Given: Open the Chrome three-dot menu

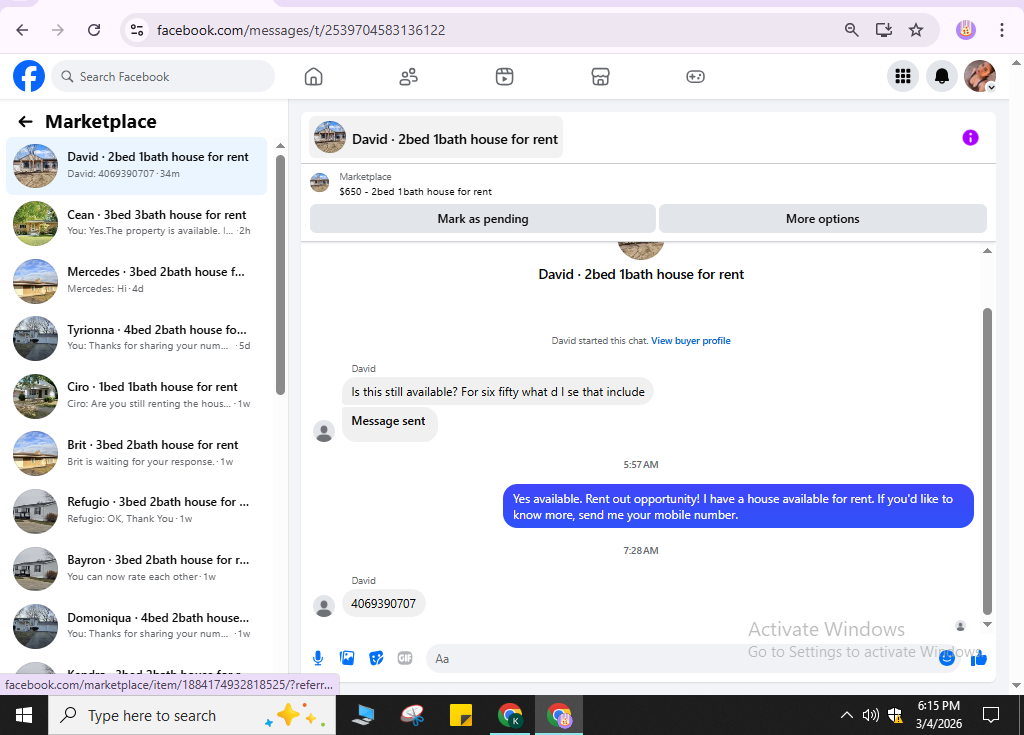Looking at the screenshot, I should pos(1001,30).
